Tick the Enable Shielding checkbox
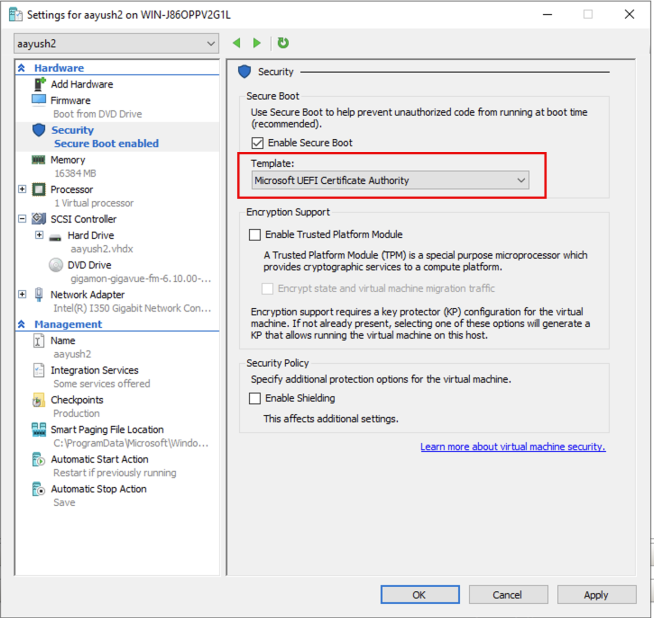The height and width of the screenshot is (618, 654). point(254,399)
